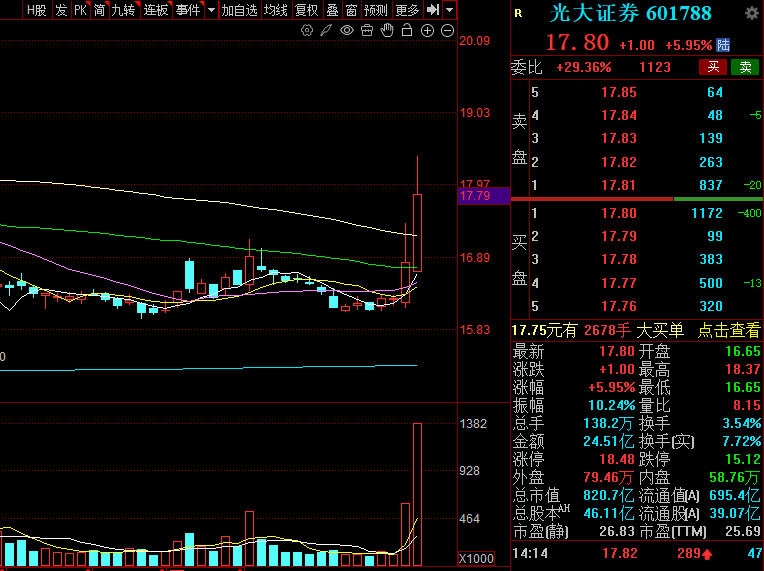The image size is (764, 571).
Task: Click the 窗 window button
Action: tap(351, 10)
